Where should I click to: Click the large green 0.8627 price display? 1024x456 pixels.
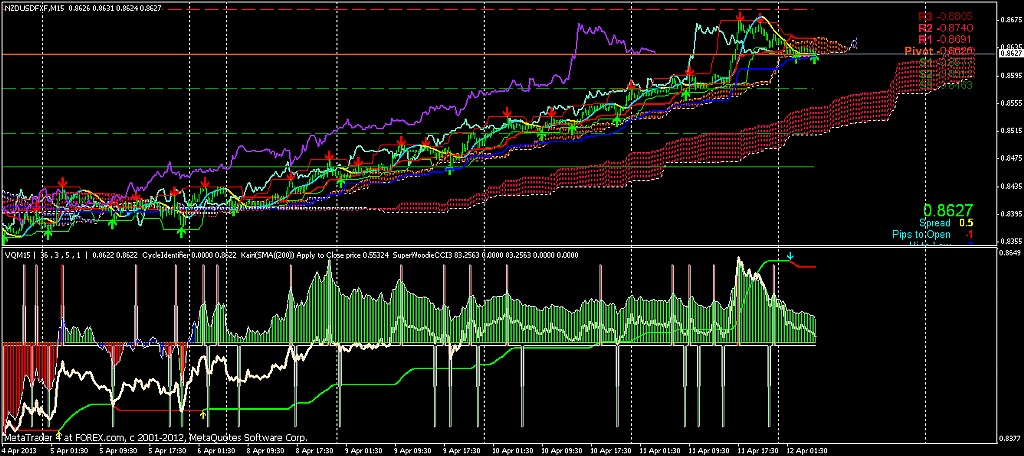pos(947,211)
